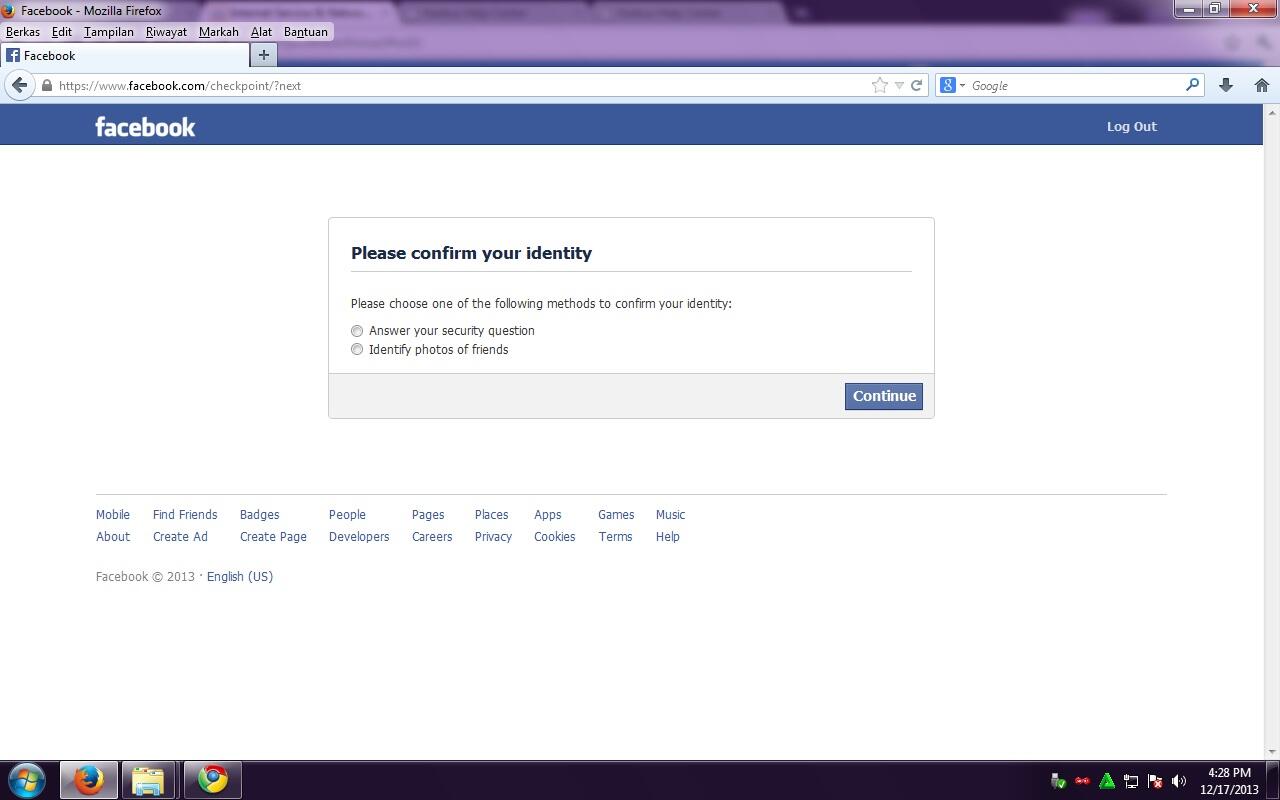Open the Places footer link
The image size is (1280, 800).
pos(492,515)
